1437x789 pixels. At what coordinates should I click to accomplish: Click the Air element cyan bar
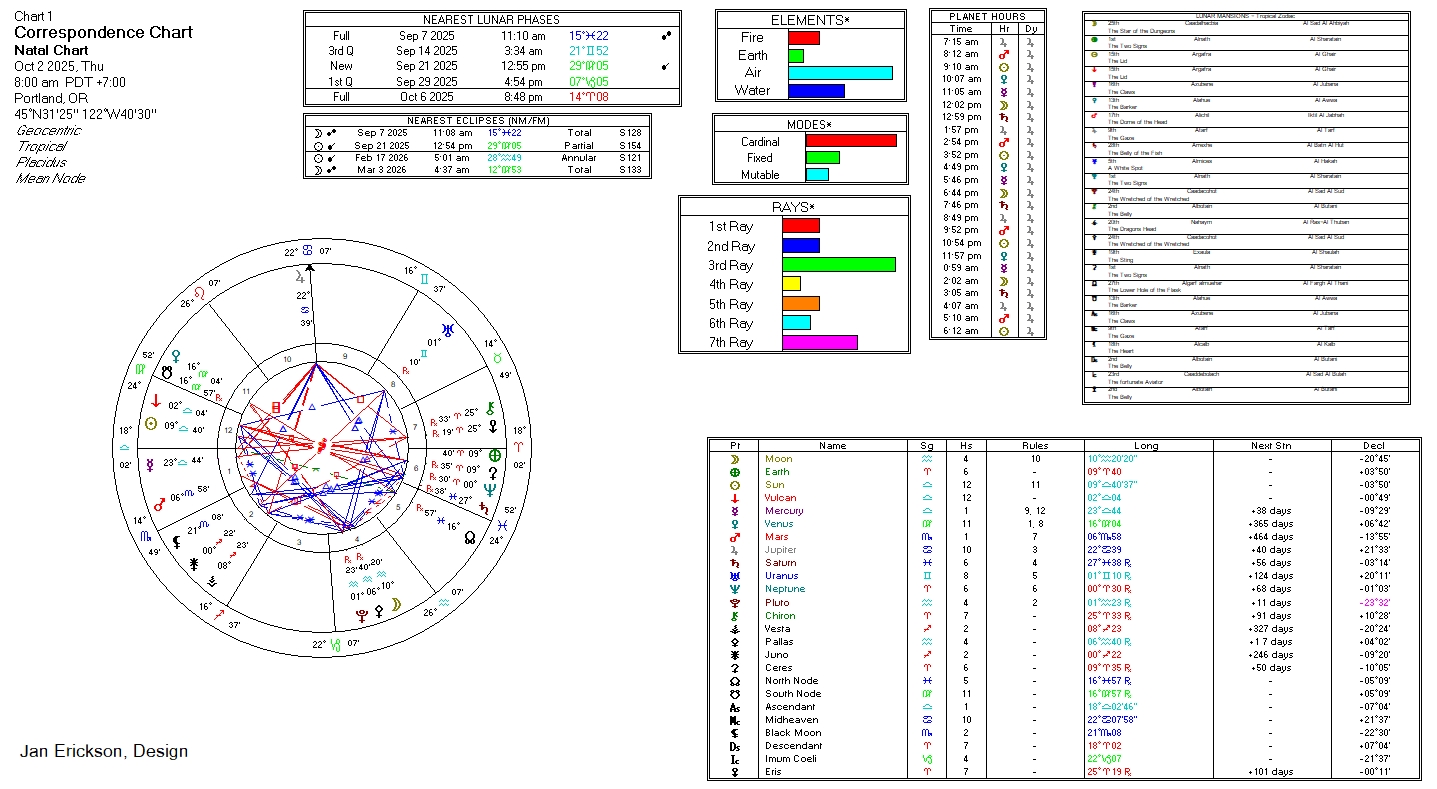839,73
